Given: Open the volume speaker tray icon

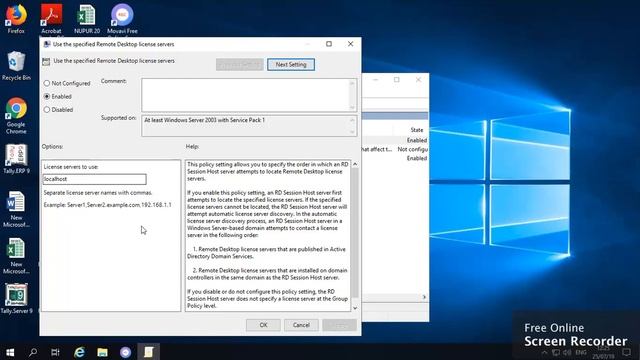Looking at the screenshot, I should 567,352.
